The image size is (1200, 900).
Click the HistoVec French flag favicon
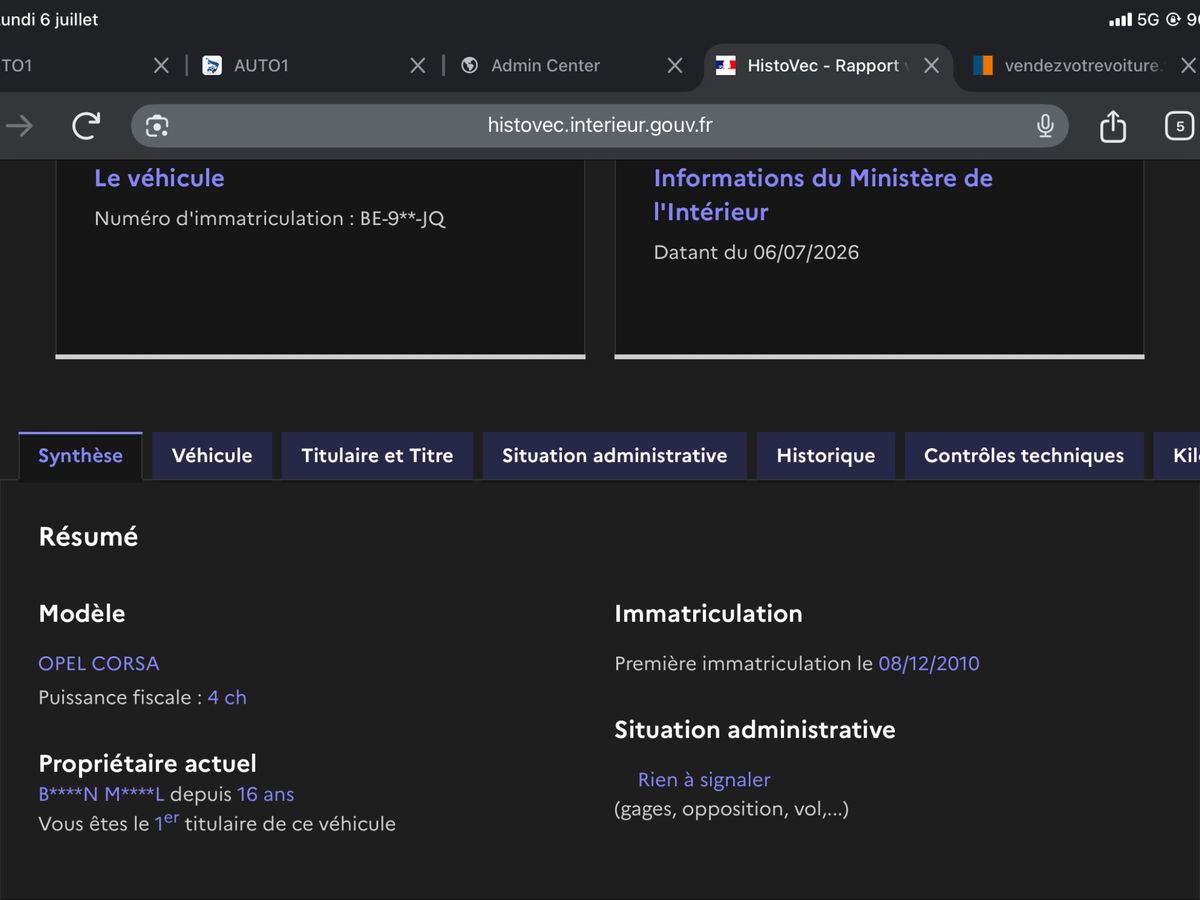[726, 65]
